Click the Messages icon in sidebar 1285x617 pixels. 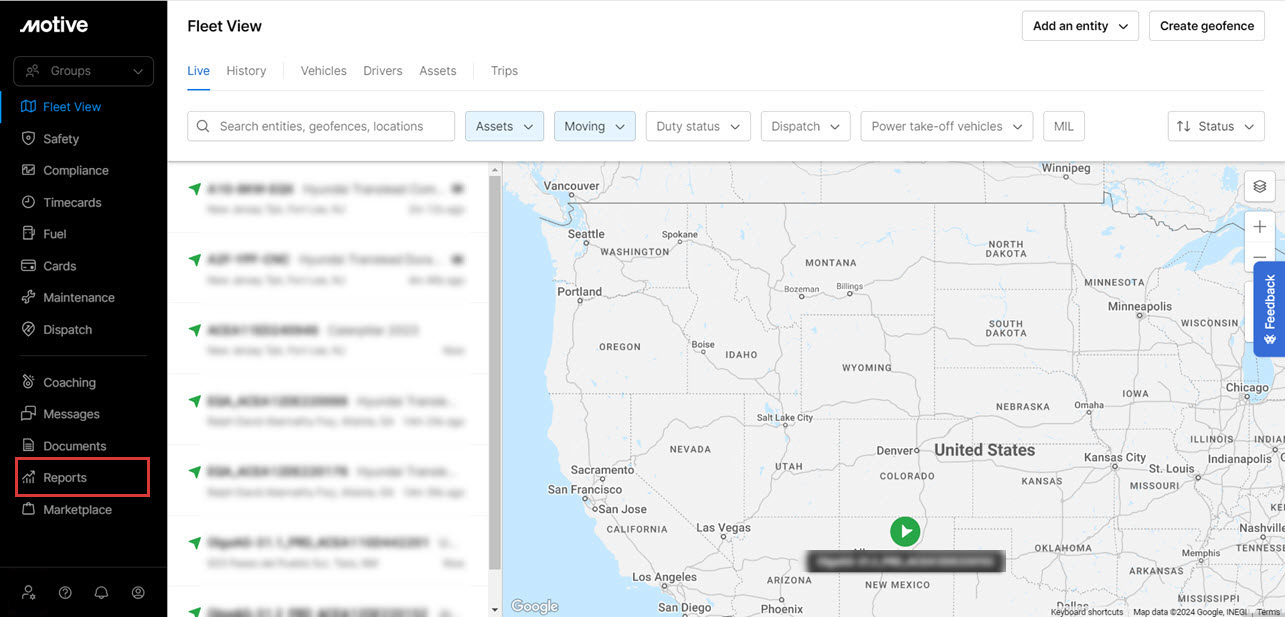point(28,414)
